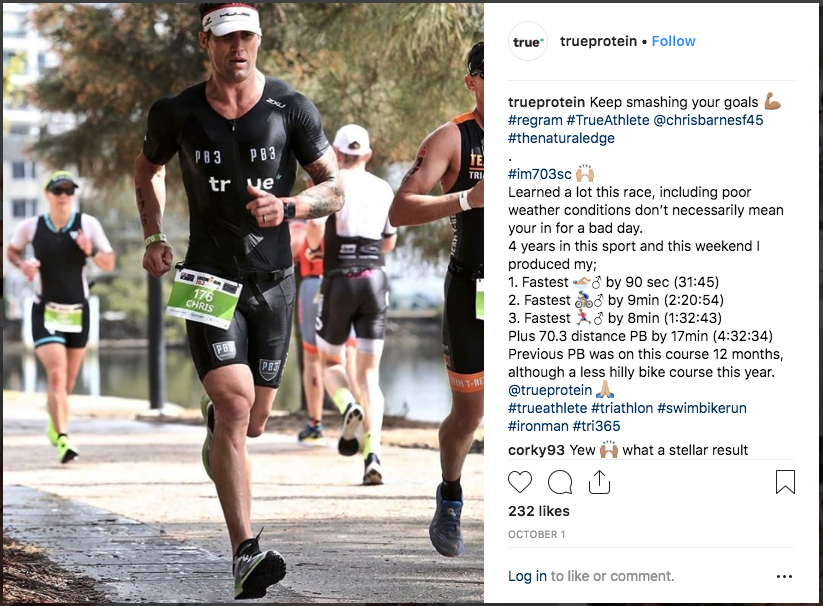Open the #TrueAthlete hashtag in caption

[608, 120]
